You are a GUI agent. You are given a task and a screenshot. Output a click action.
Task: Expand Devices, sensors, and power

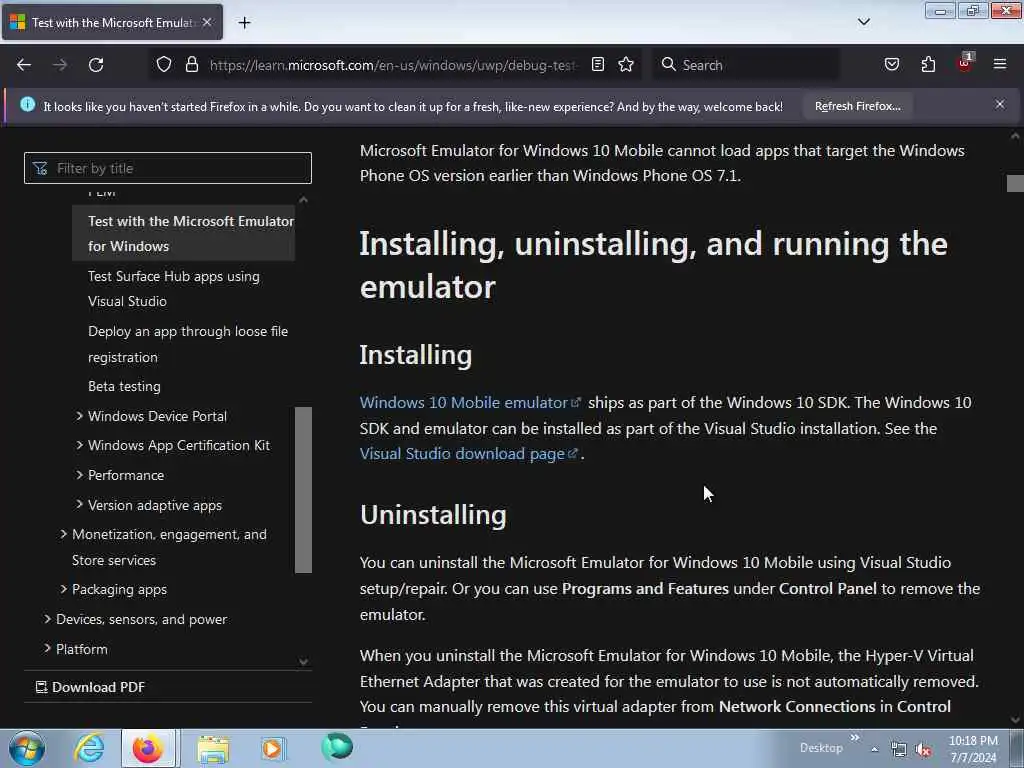pos(47,619)
